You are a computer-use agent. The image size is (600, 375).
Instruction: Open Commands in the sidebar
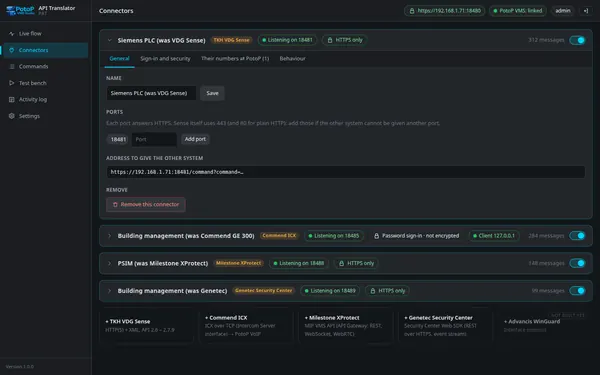click(x=45, y=67)
